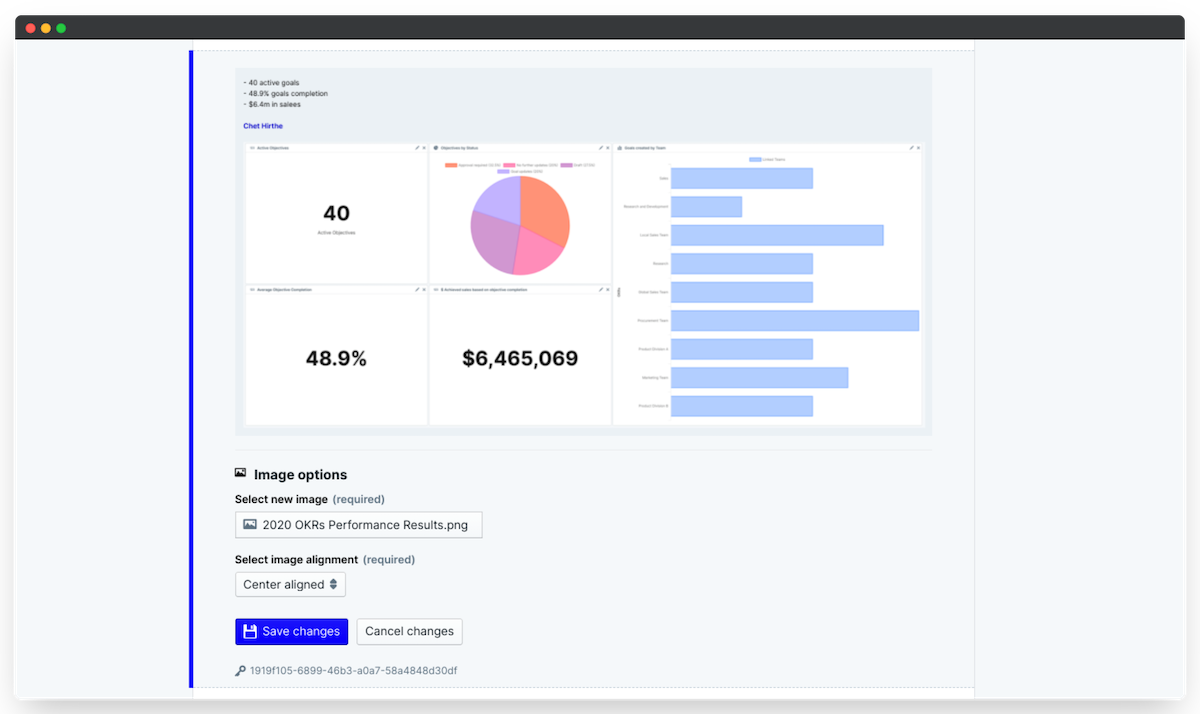
Task: Click the red close window button
Action: pos(31,28)
